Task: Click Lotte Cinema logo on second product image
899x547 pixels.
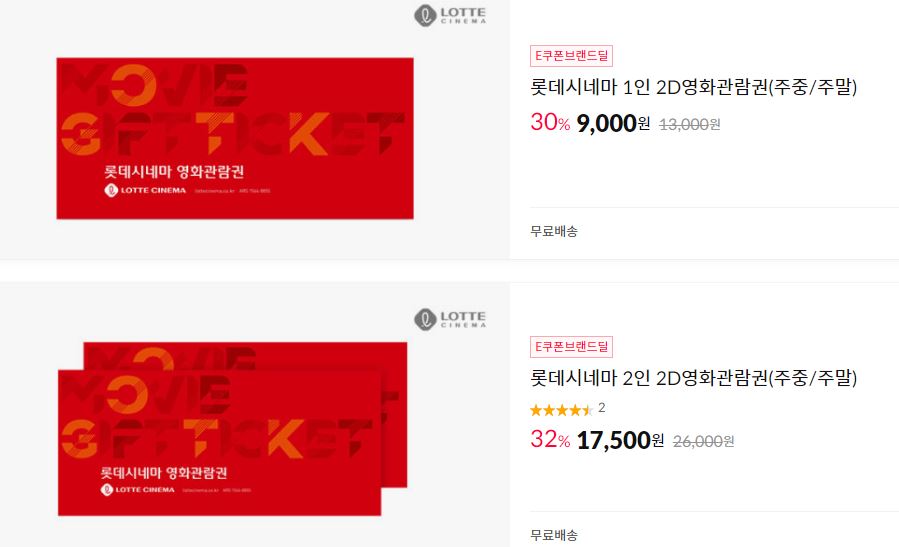Action: pos(450,319)
